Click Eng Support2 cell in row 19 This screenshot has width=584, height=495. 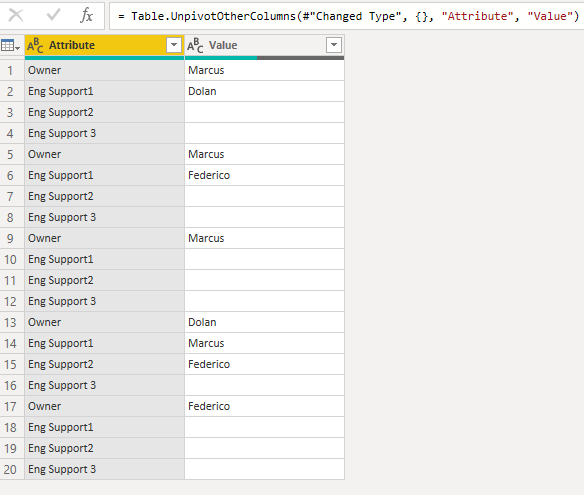pos(104,448)
